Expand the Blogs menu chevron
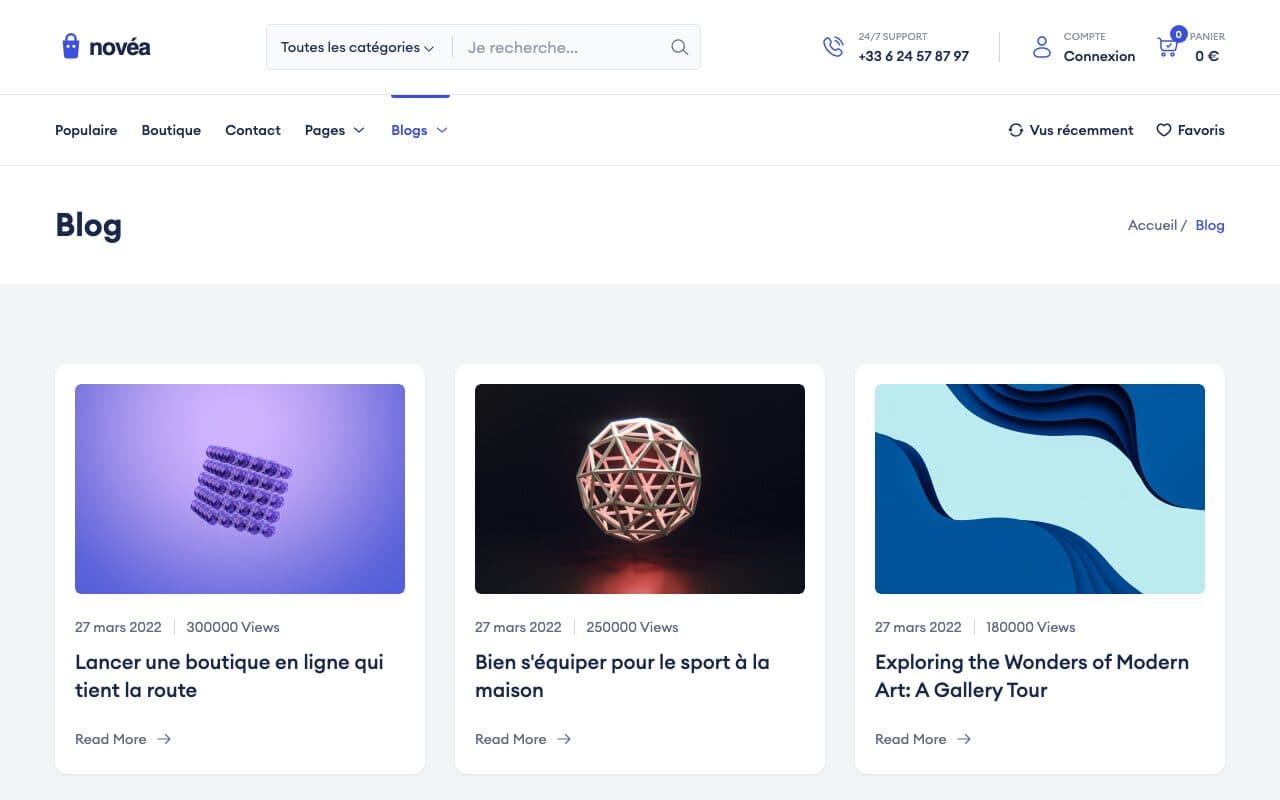 pyautogui.click(x=442, y=130)
